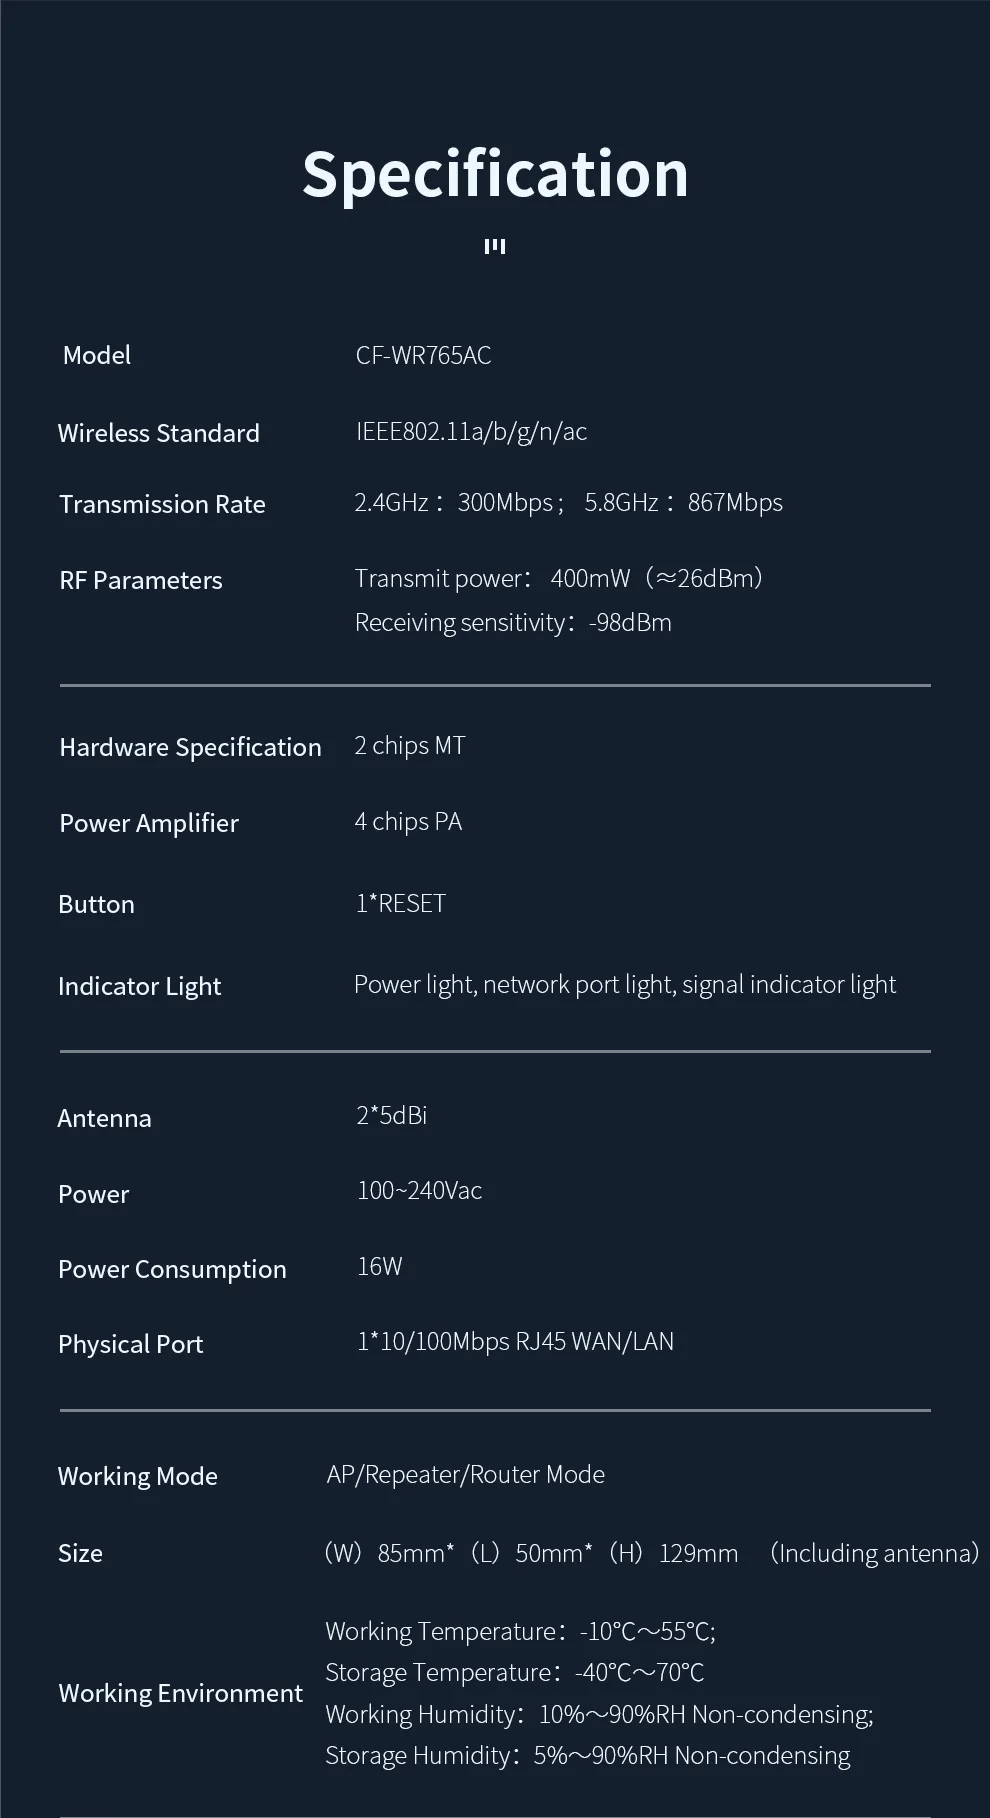Click the 4 chips PA value
Image resolution: width=990 pixels, height=1818 pixels.
[408, 821]
